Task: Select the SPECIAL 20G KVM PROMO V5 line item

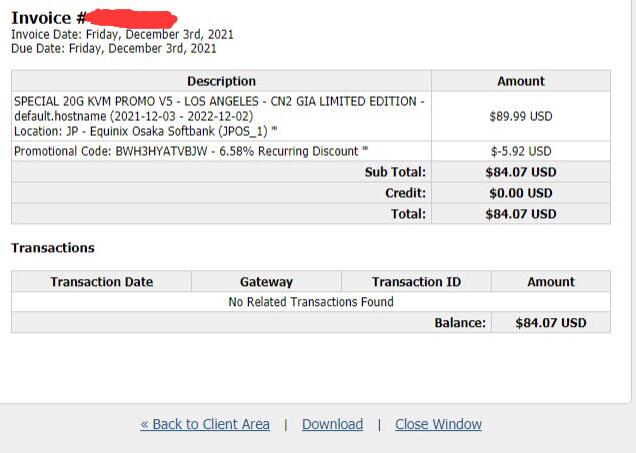Action: [221, 116]
